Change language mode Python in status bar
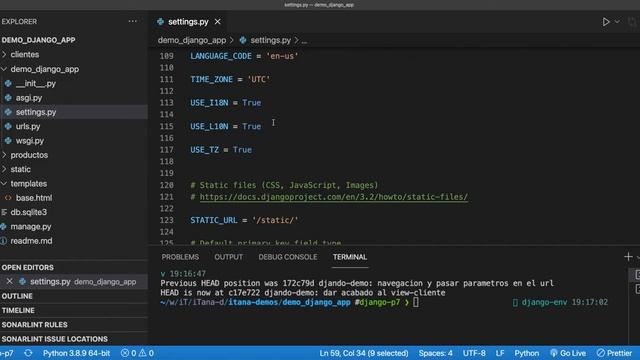This screenshot has width=640, height=360. click(x=527, y=353)
